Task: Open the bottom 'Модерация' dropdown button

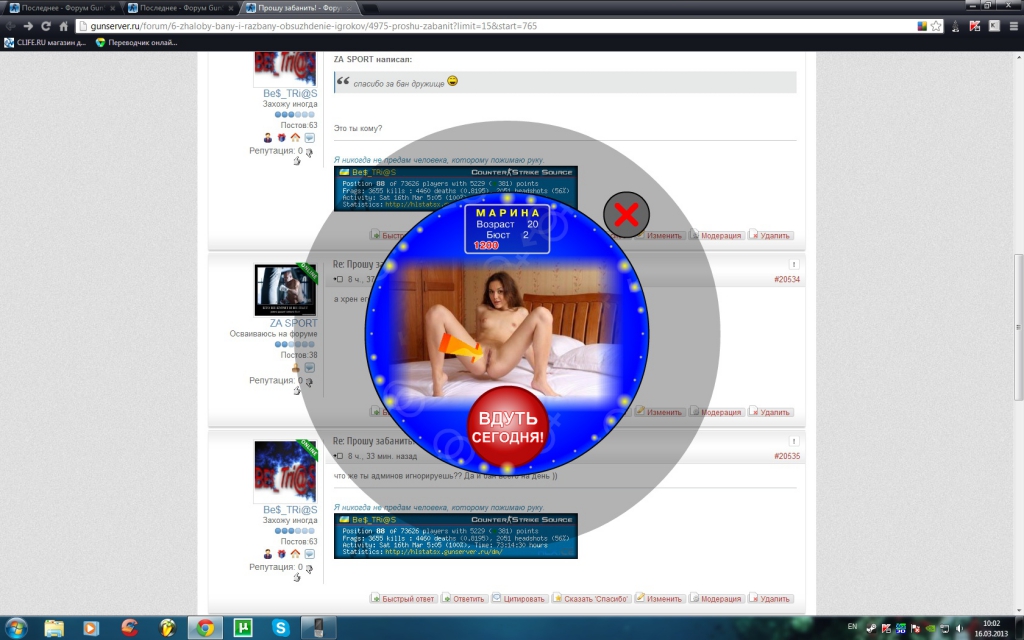Action: [715, 599]
